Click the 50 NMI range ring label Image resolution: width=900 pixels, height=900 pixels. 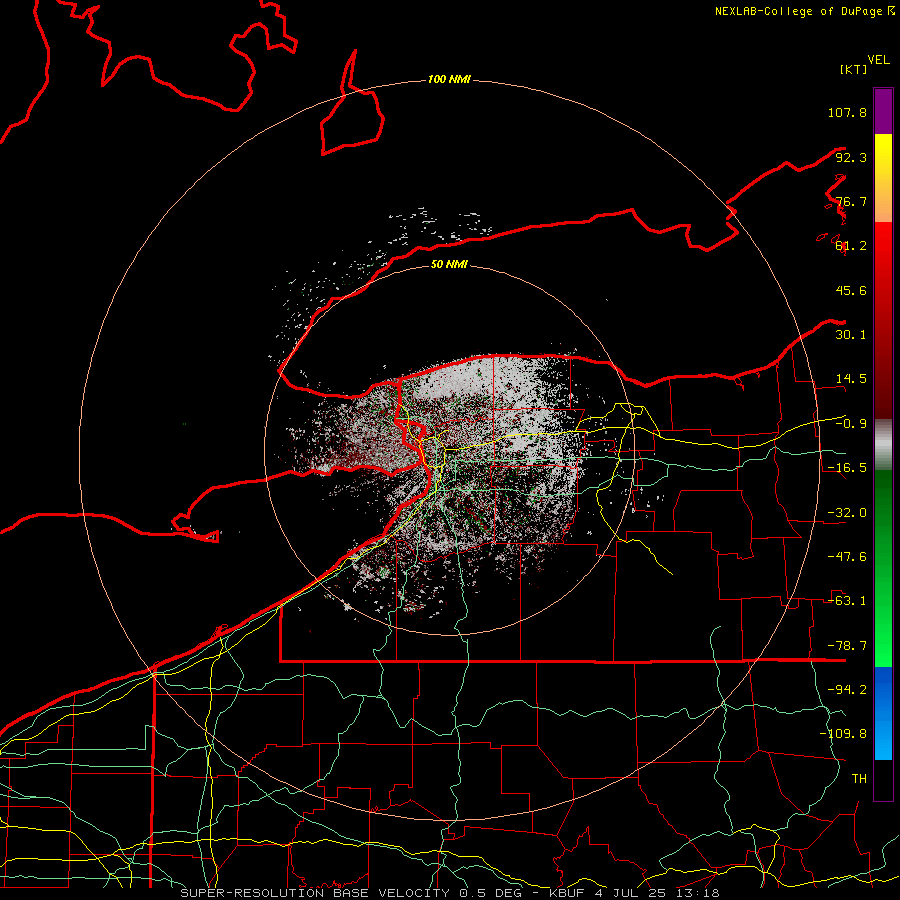point(449,264)
